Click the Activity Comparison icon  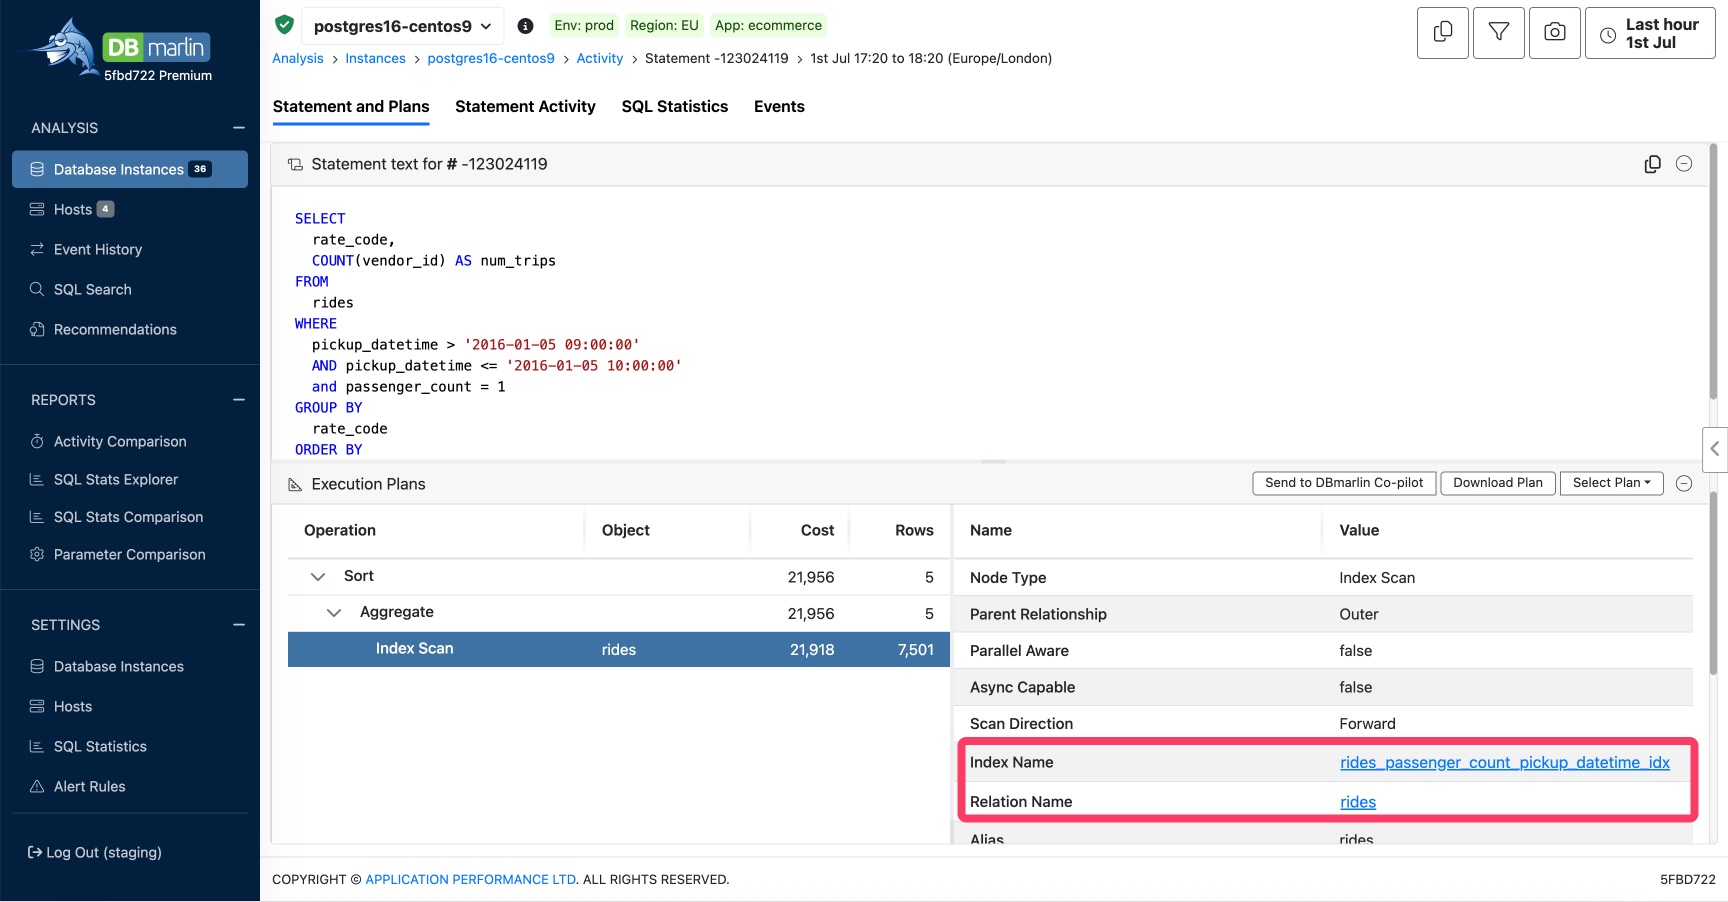[x=37, y=441]
